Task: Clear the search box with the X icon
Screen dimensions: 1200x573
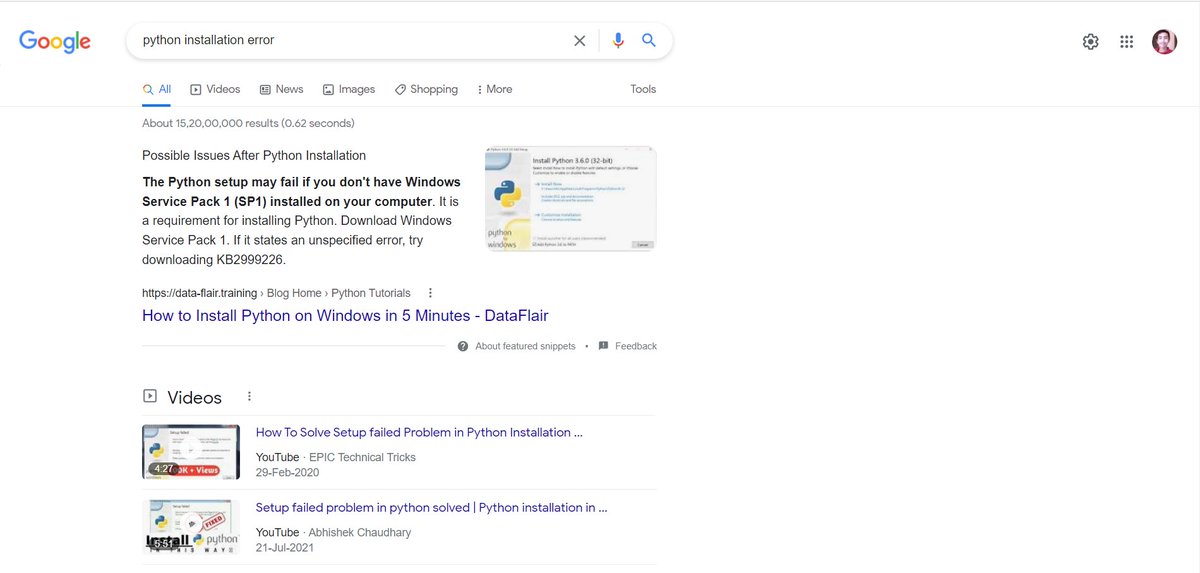Action: (x=579, y=41)
